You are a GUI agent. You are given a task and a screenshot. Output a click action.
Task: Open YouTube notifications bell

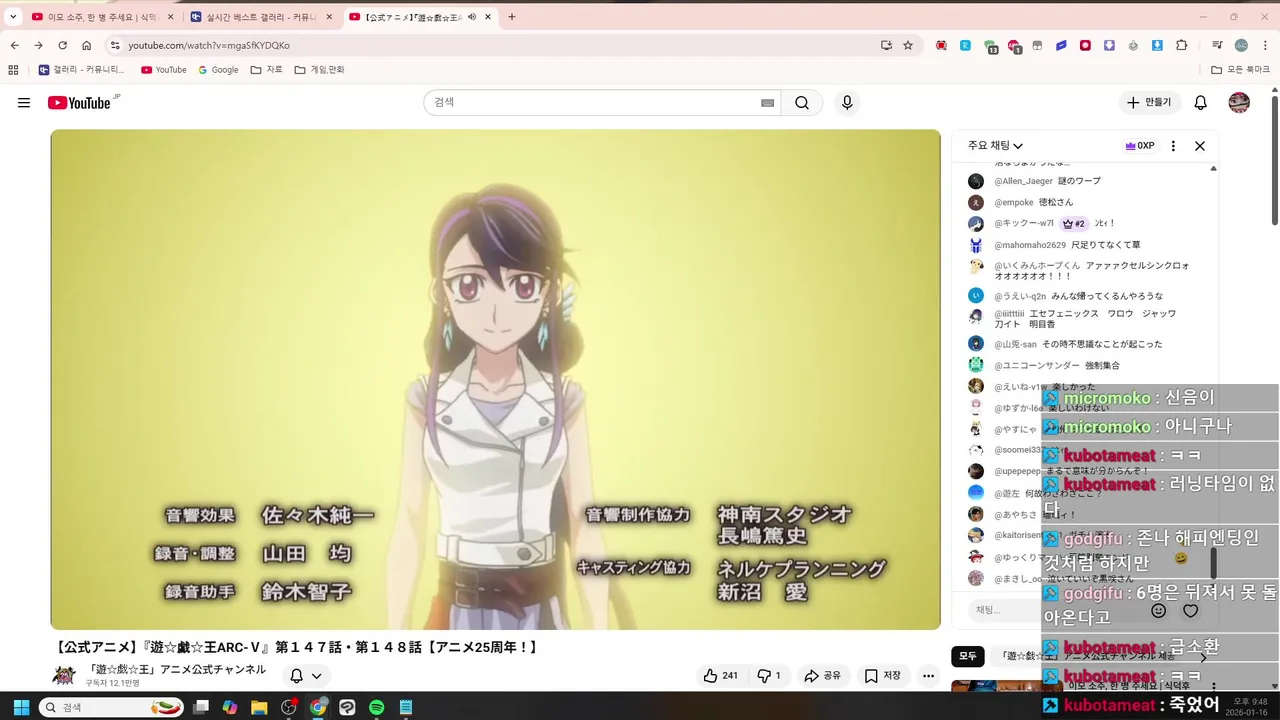point(1201,103)
